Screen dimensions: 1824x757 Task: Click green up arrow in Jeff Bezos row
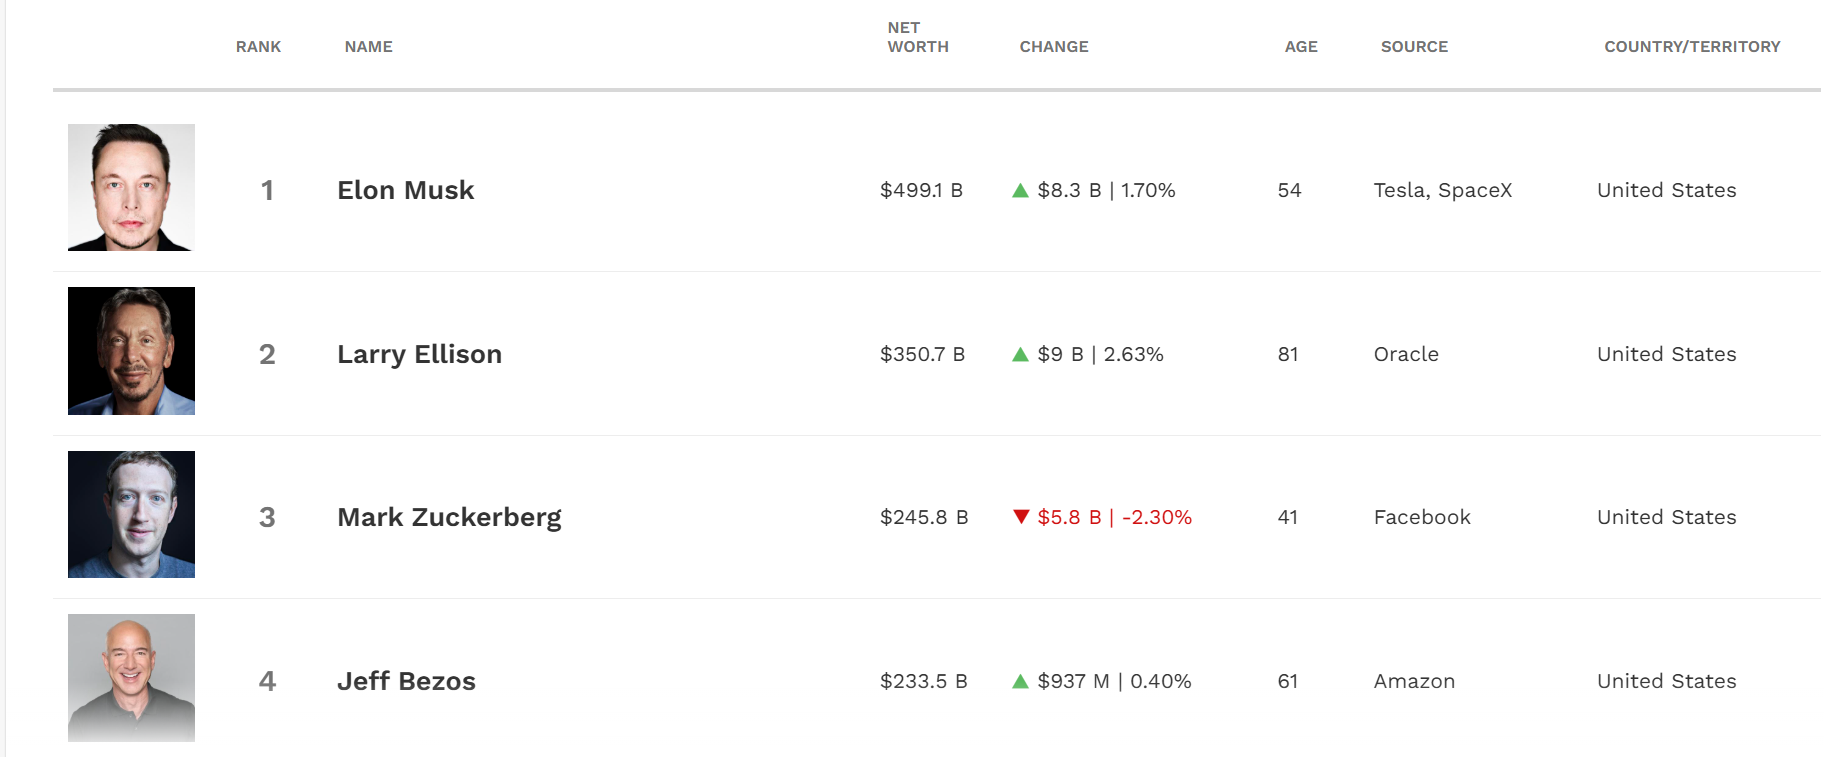[x=1020, y=681]
